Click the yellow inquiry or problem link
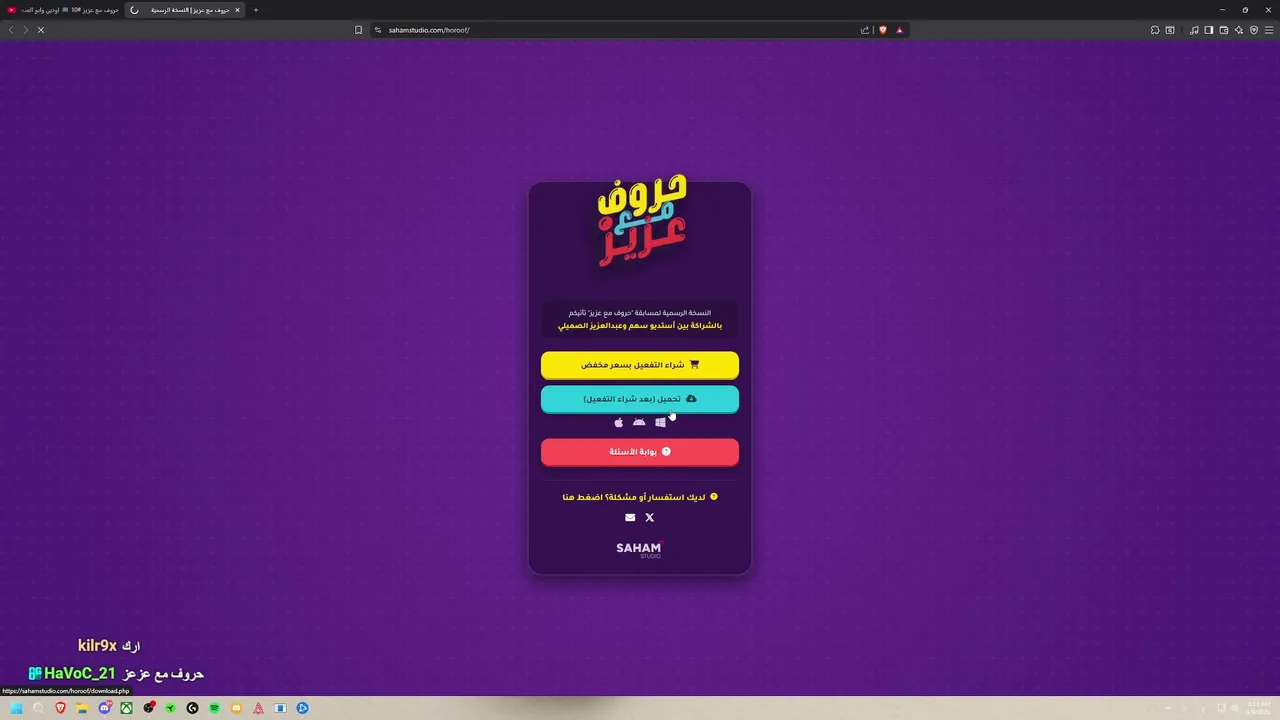Viewport: 1280px width, 720px height. 640,497
